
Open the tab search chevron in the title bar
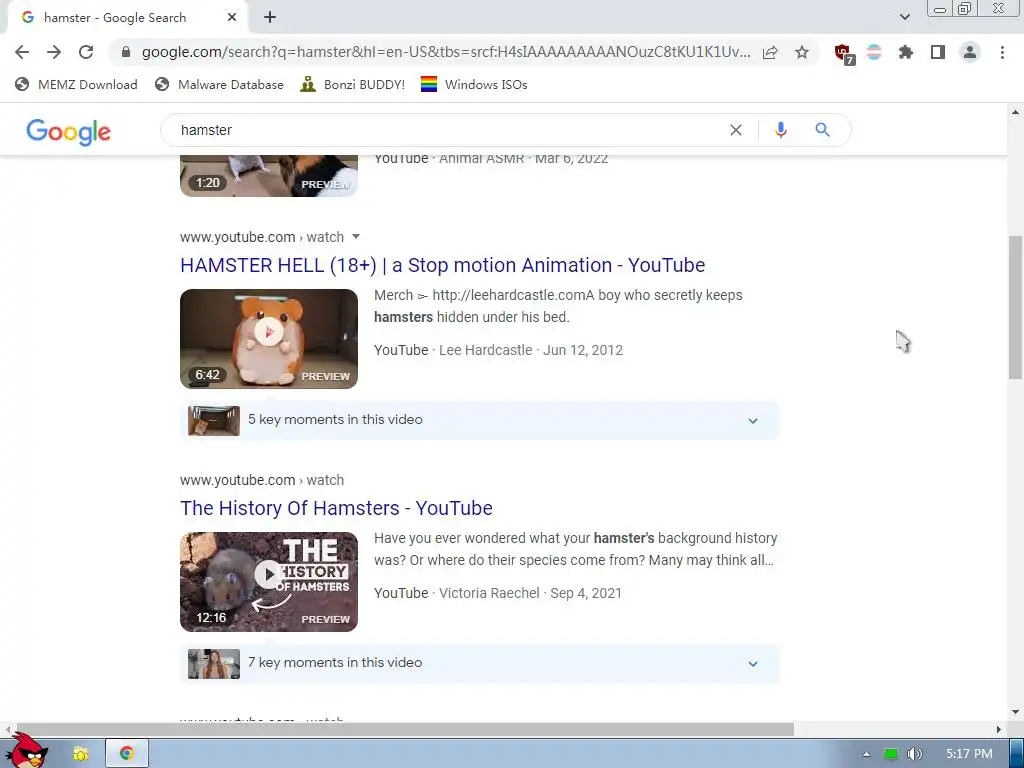(904, 17)
